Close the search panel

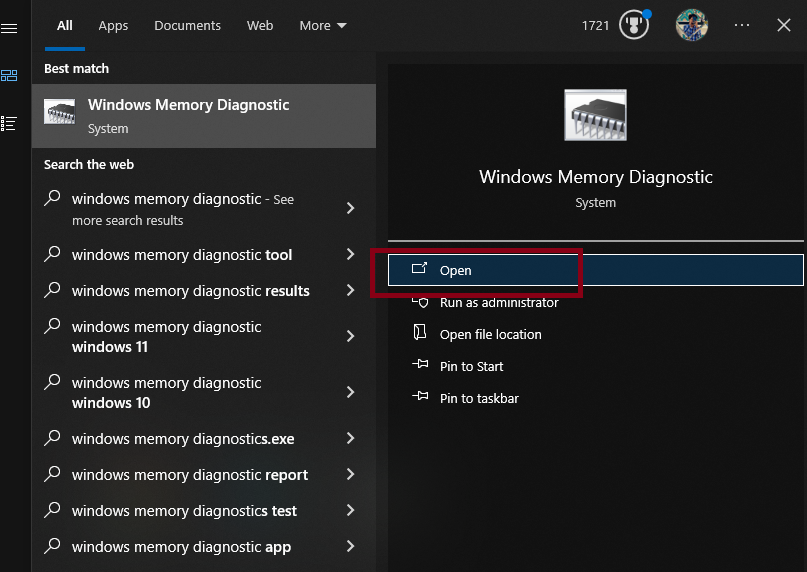pyautogui.click(x=784, y=26)
